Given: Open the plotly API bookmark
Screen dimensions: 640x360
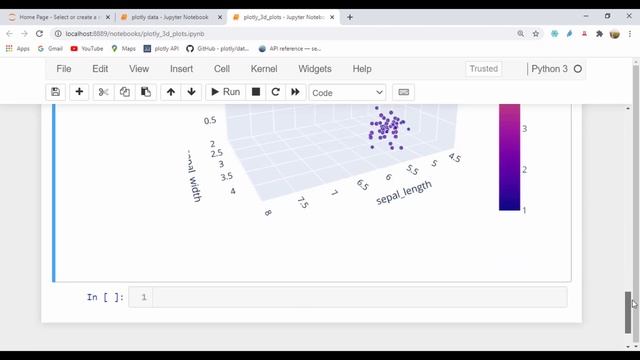Looking at the screenshot, I should coord(161,49).
